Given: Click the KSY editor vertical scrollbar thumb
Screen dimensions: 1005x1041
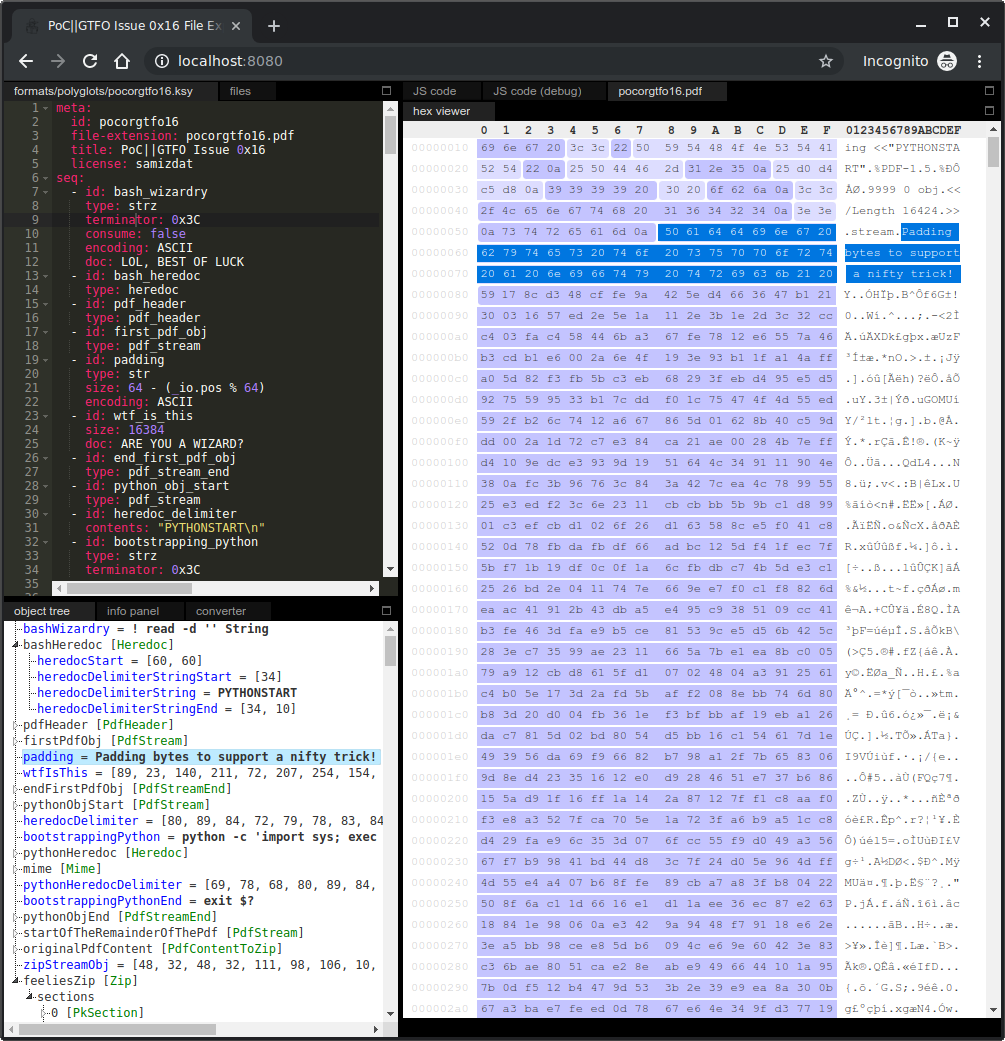Looking at the screenshot, I should (x=390, y=135).
